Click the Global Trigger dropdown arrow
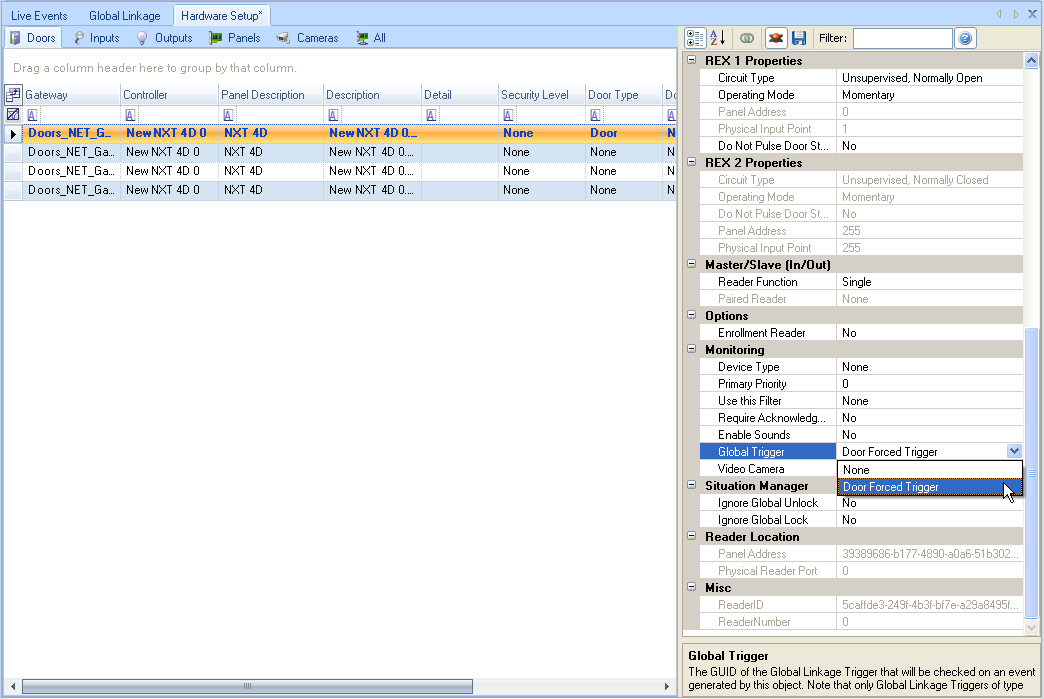Image resolution: width=1044 pixels, height=699 pixels. point(1014,452)
